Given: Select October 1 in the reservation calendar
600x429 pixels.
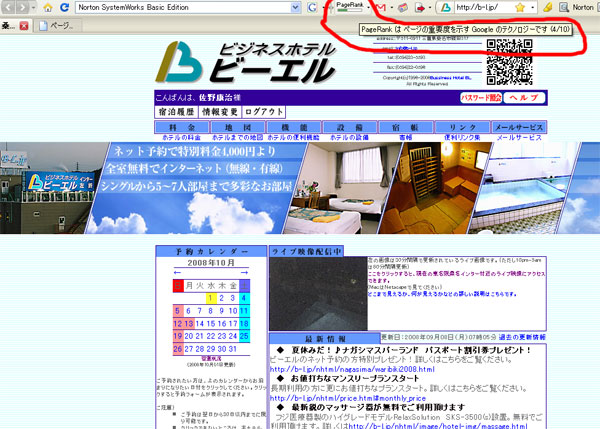Looking at the screenshot, I should click(210, 298).
